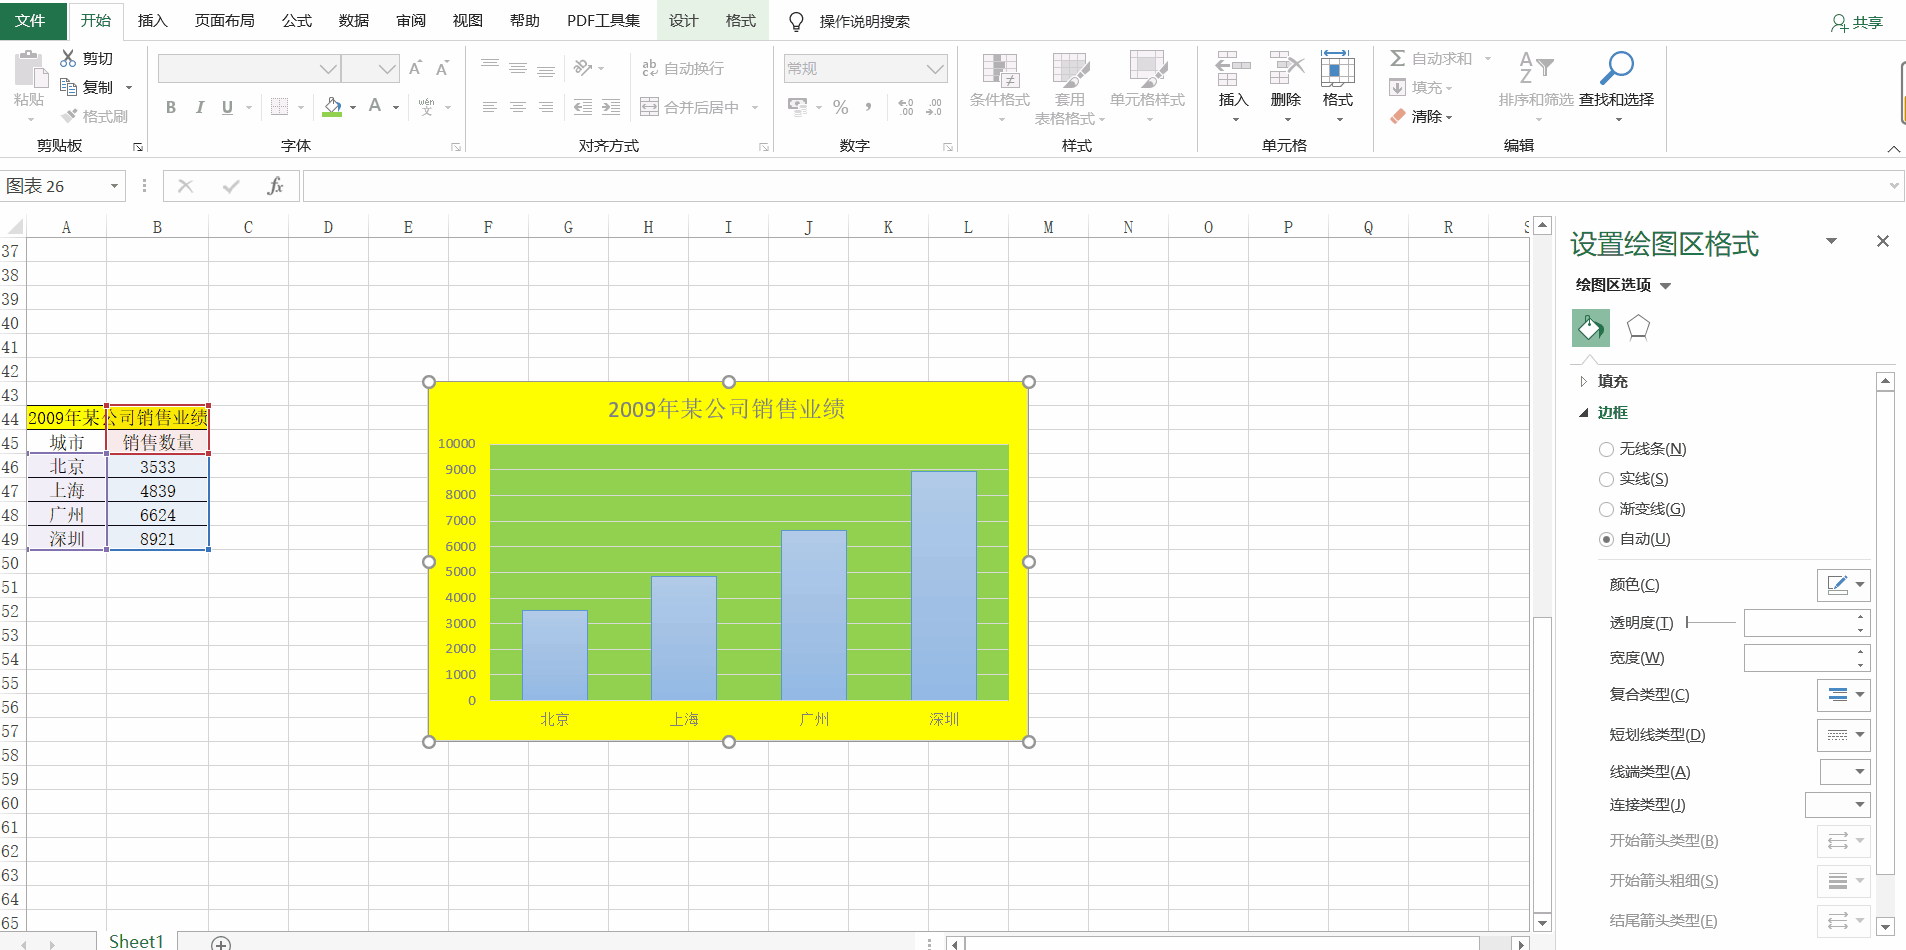
Task: Select the 无线条 (No line) radio button
Action: 1606,450
